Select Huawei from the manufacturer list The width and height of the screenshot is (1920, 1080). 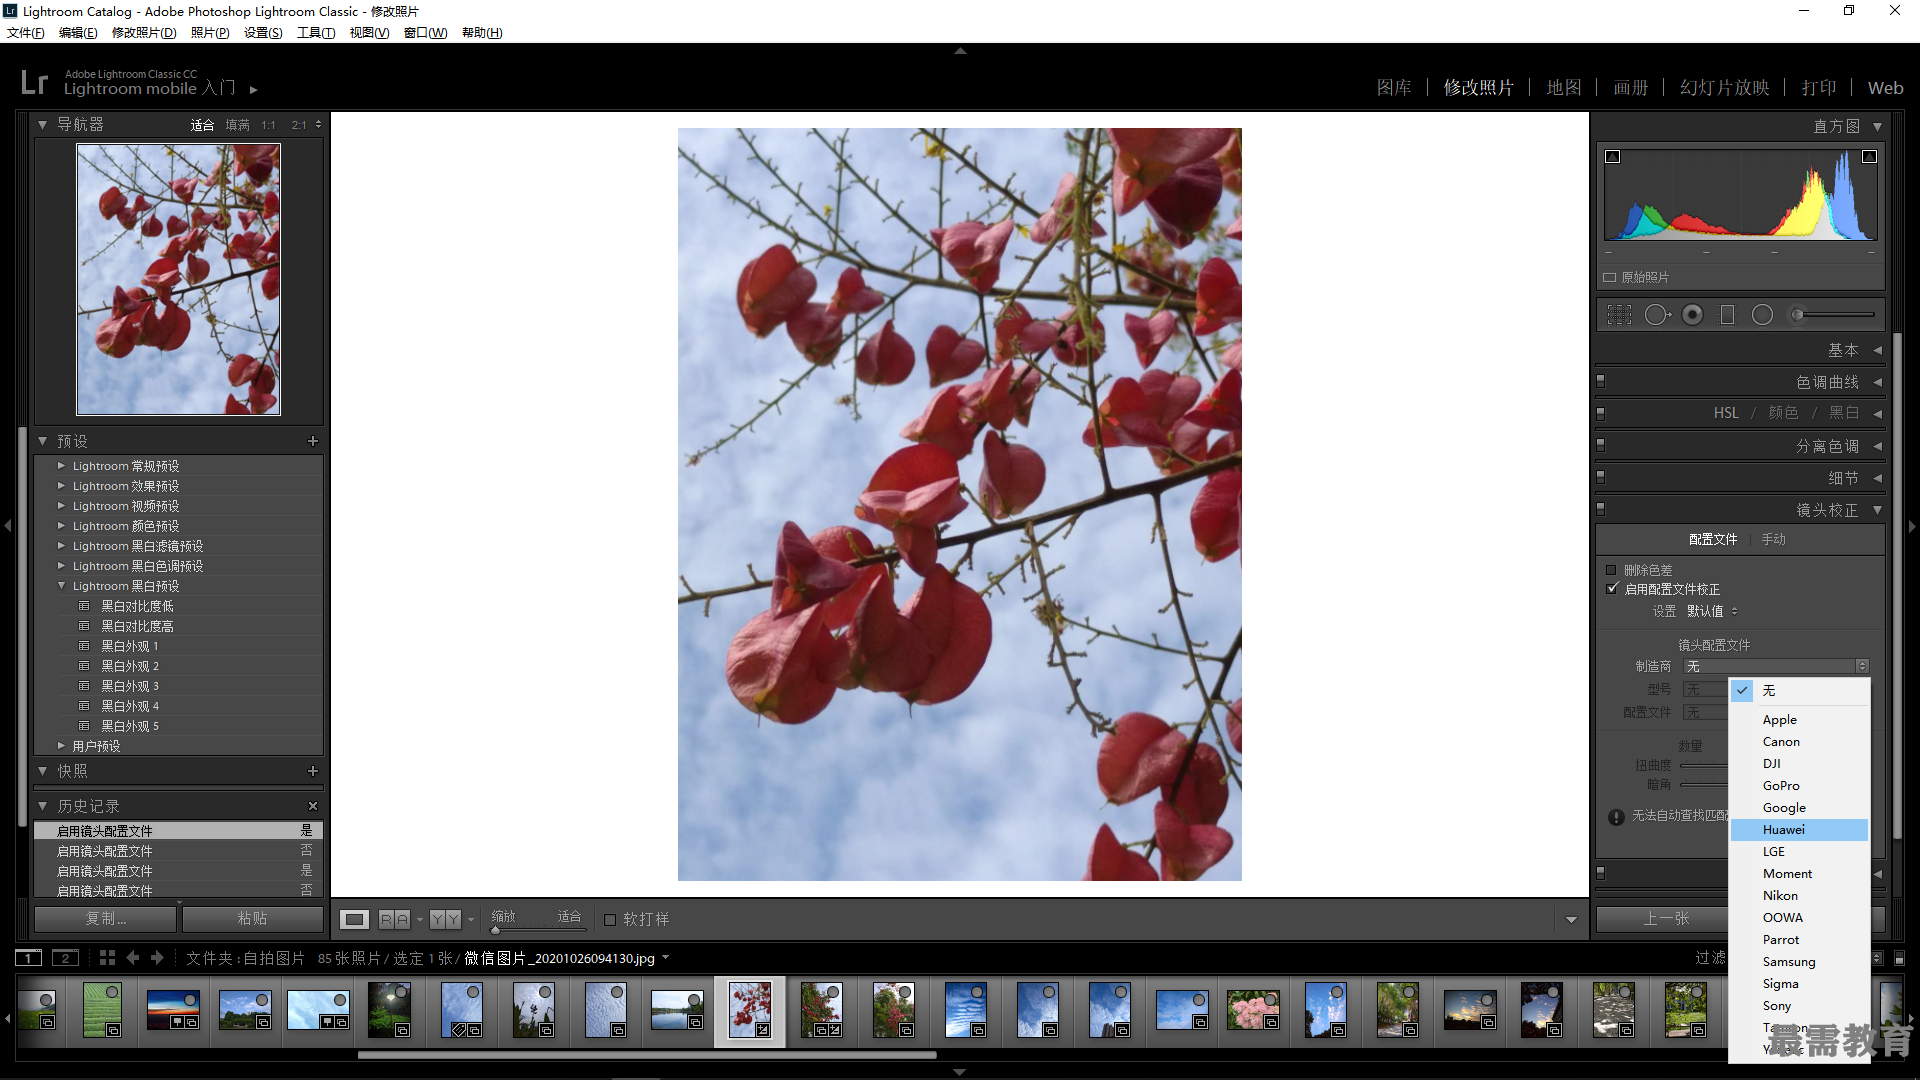(x=1799, y=830)
